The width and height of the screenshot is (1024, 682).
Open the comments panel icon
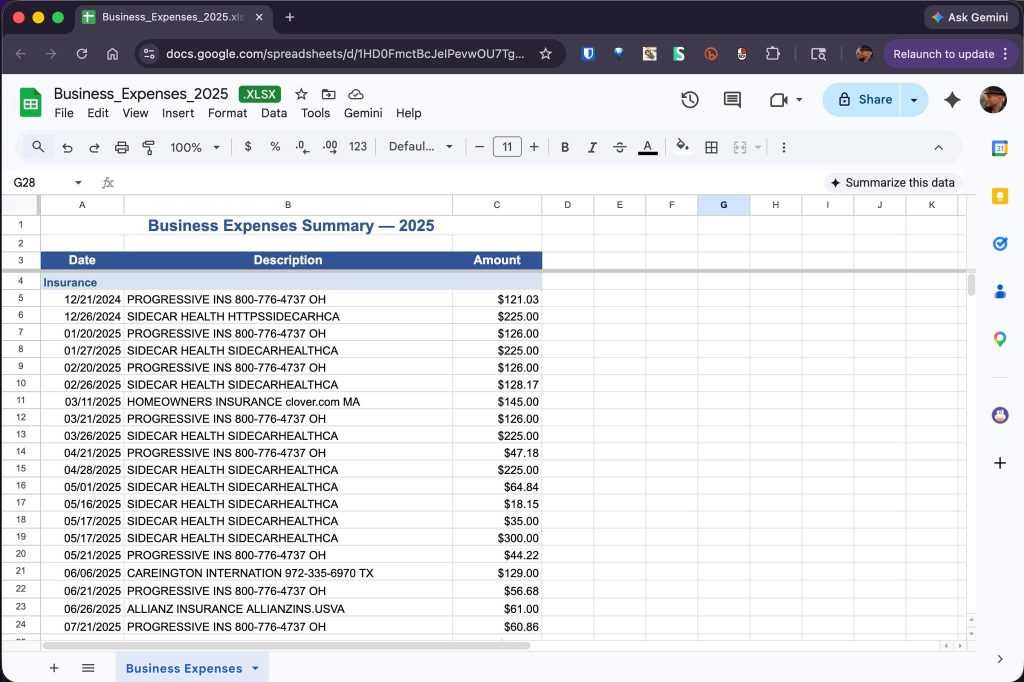point(732,100)
